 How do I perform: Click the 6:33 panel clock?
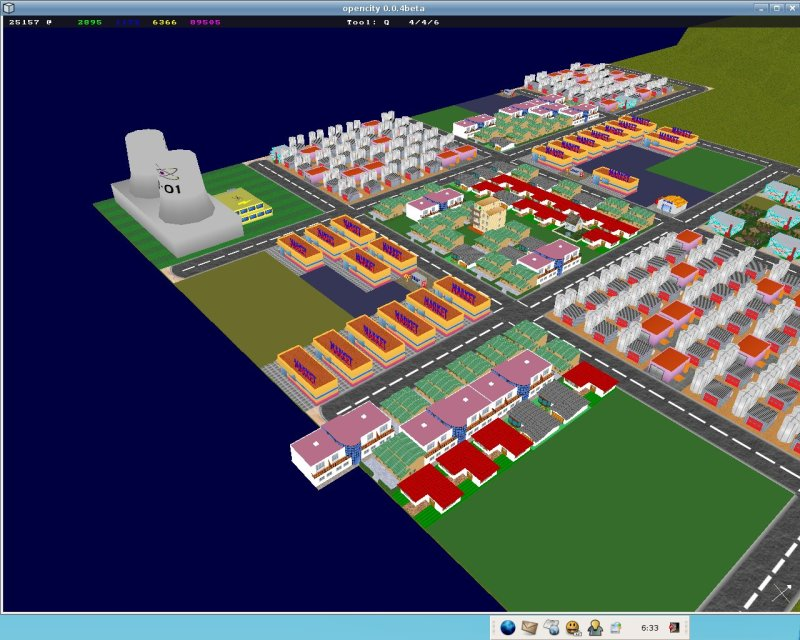tap(649, 628)
